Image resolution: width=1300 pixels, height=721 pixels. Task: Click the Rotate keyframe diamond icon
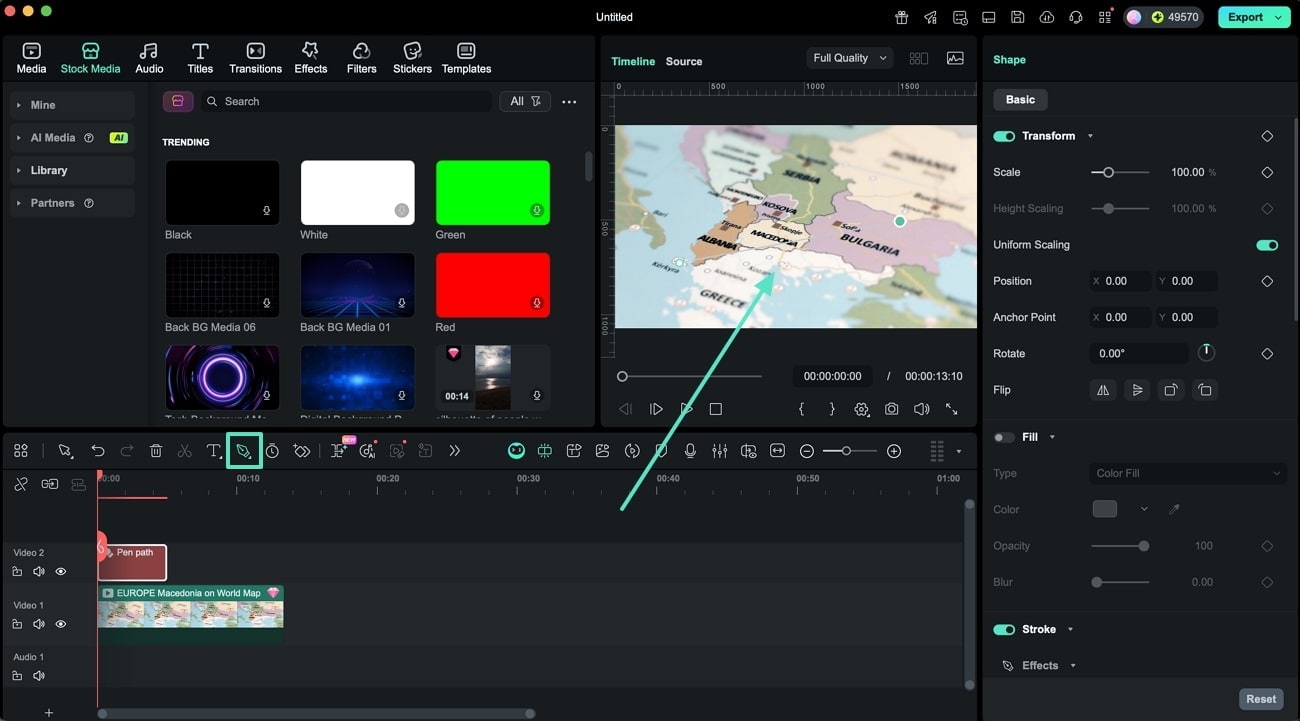click(1267, 354)
